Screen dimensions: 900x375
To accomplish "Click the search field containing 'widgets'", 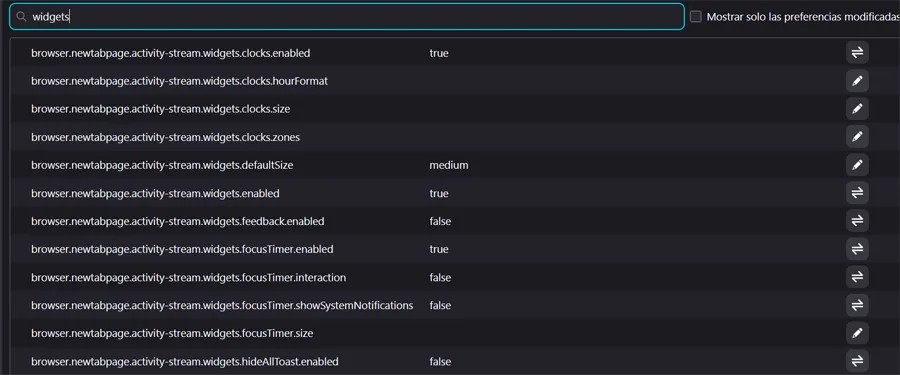I will click(347, 17).
